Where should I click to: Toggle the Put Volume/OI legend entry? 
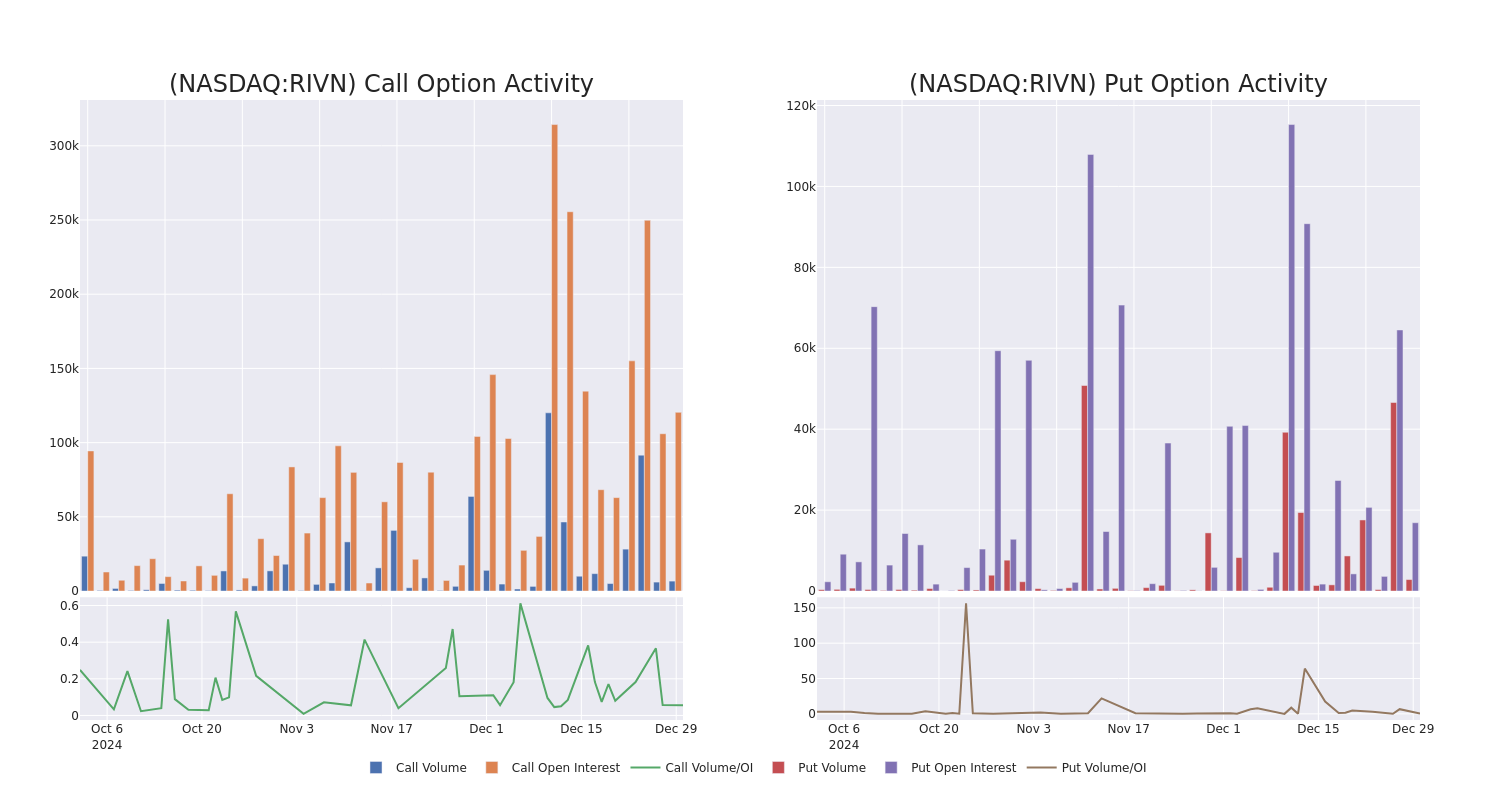(x=1087, y=768)
